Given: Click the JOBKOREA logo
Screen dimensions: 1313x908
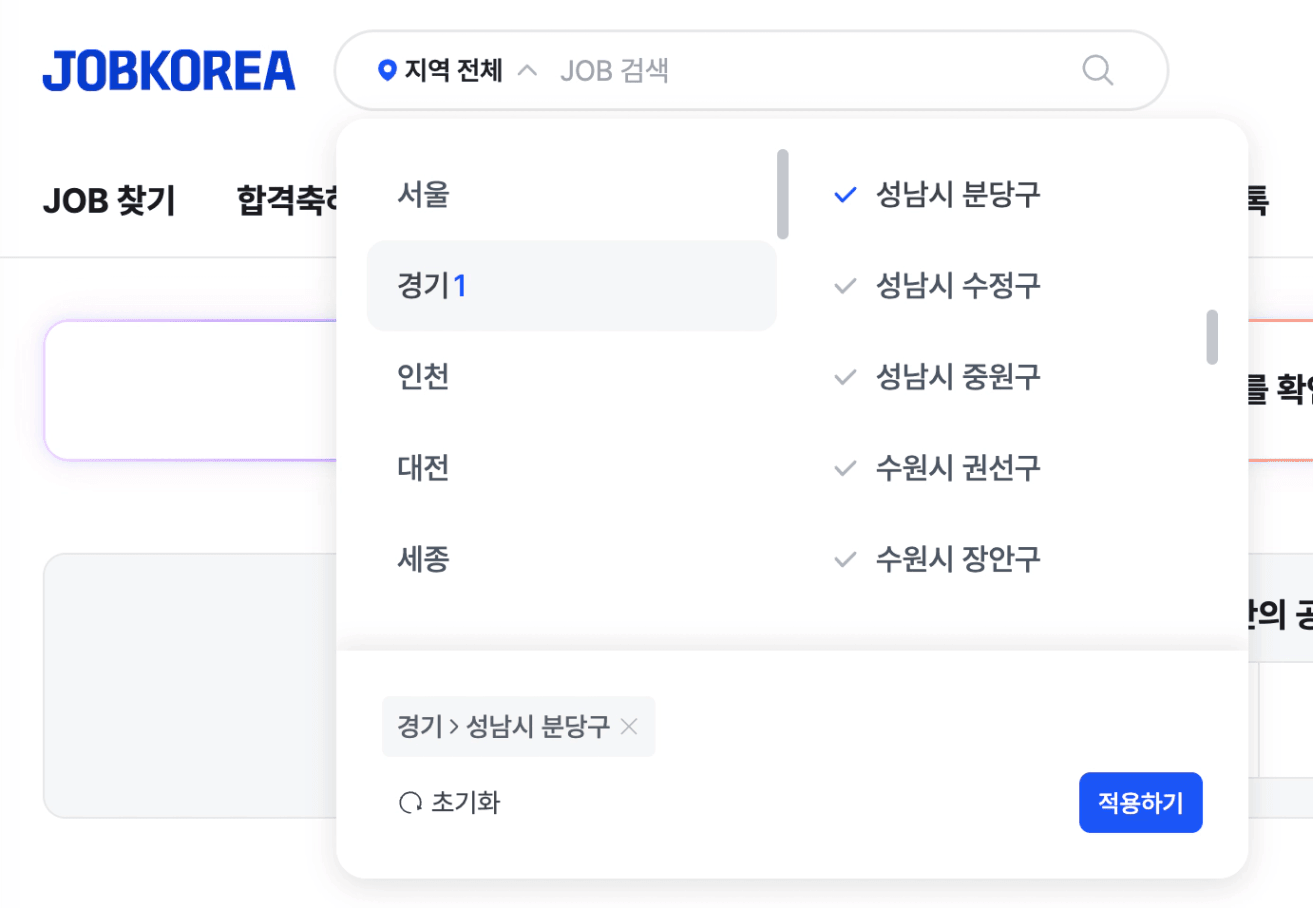Looking at the screenshot, I should [x=169, y=71].
